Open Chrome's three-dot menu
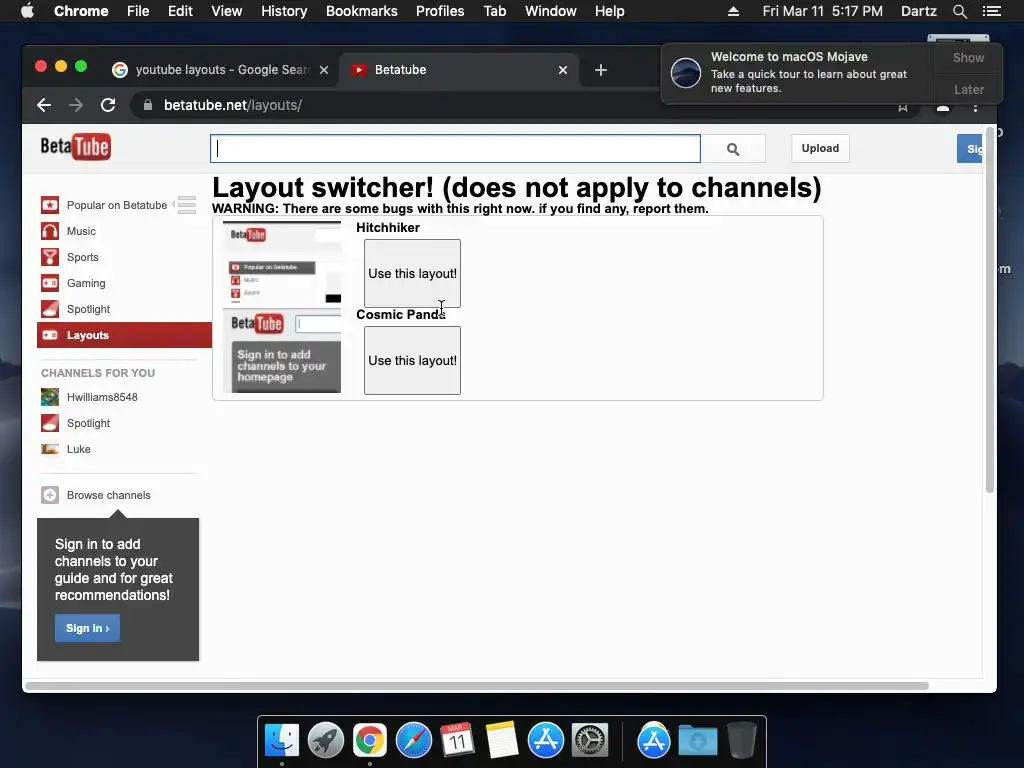Image resolution: width=1024 pixels, height=768 pixels. [976, 108]
